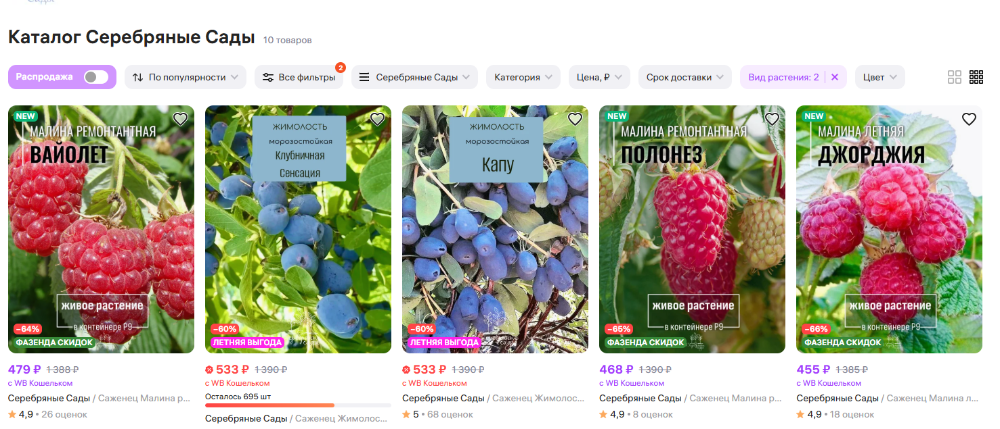Open the По популярности sort dropdown
The image size is (1000, 429).
(186, 77)
